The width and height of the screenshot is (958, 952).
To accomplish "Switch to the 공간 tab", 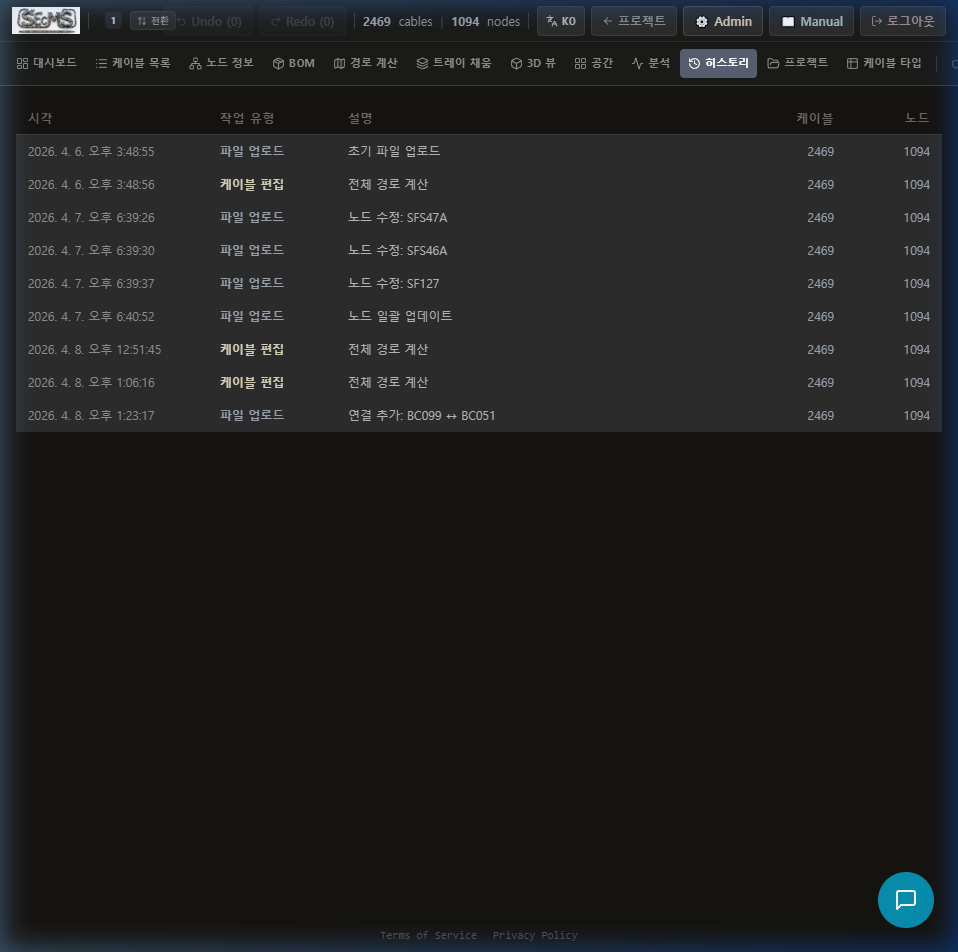I will click(594, 63).
